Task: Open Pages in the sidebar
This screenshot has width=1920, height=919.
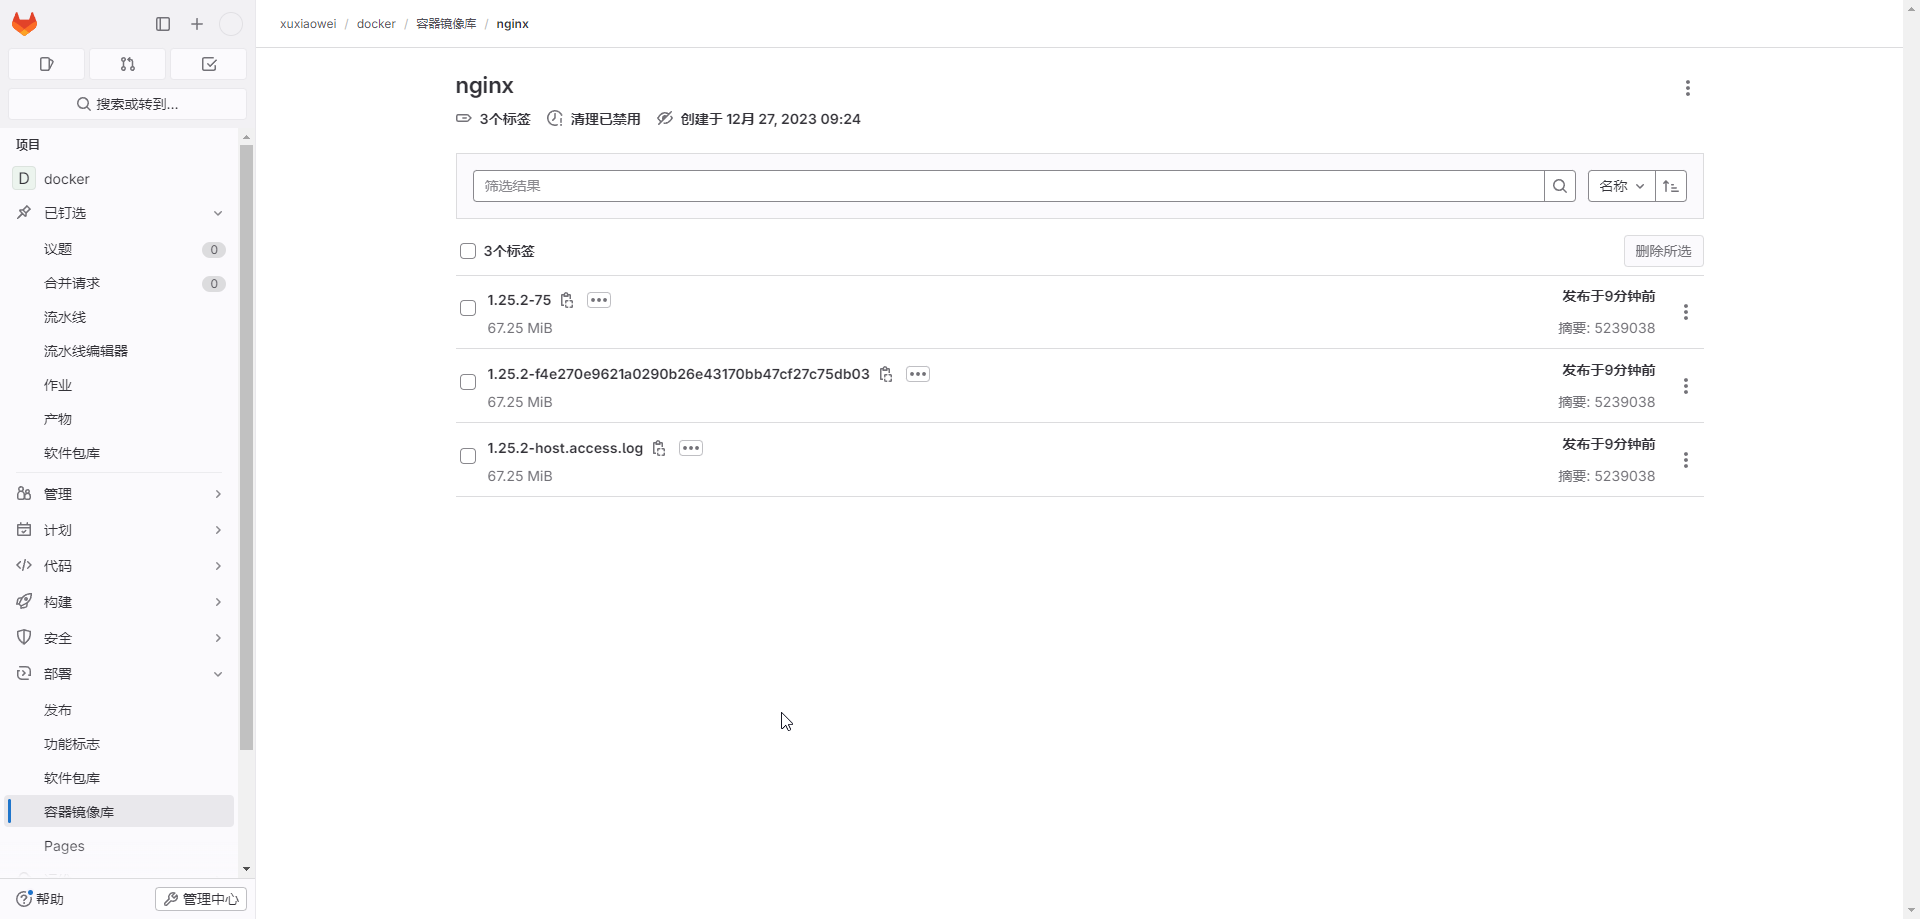Action: [x=120, y=846]
